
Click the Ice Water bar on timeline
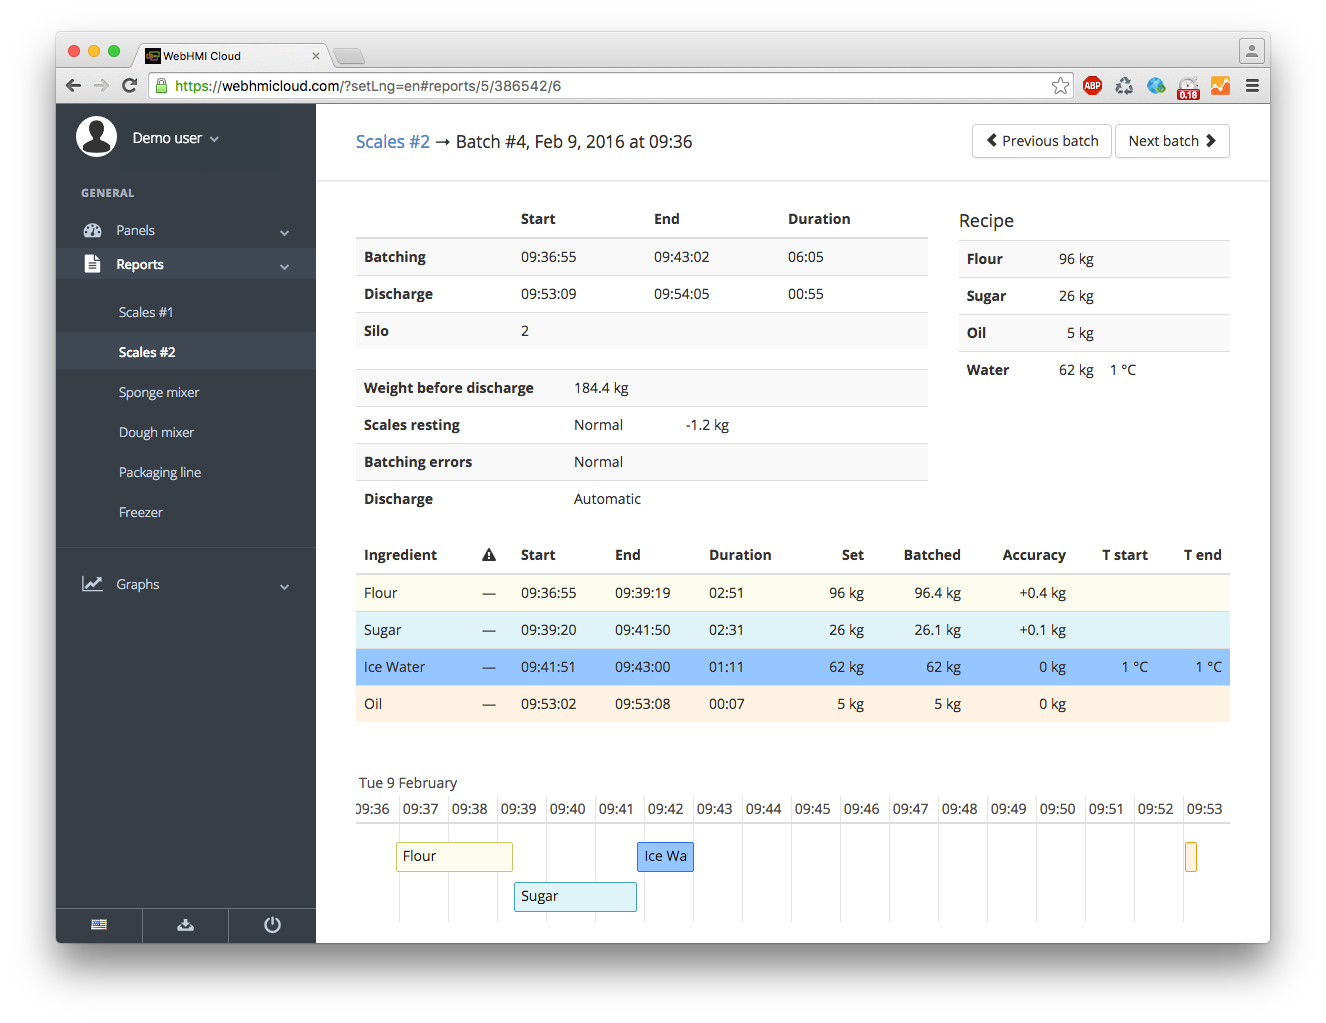tap(665, 856)
